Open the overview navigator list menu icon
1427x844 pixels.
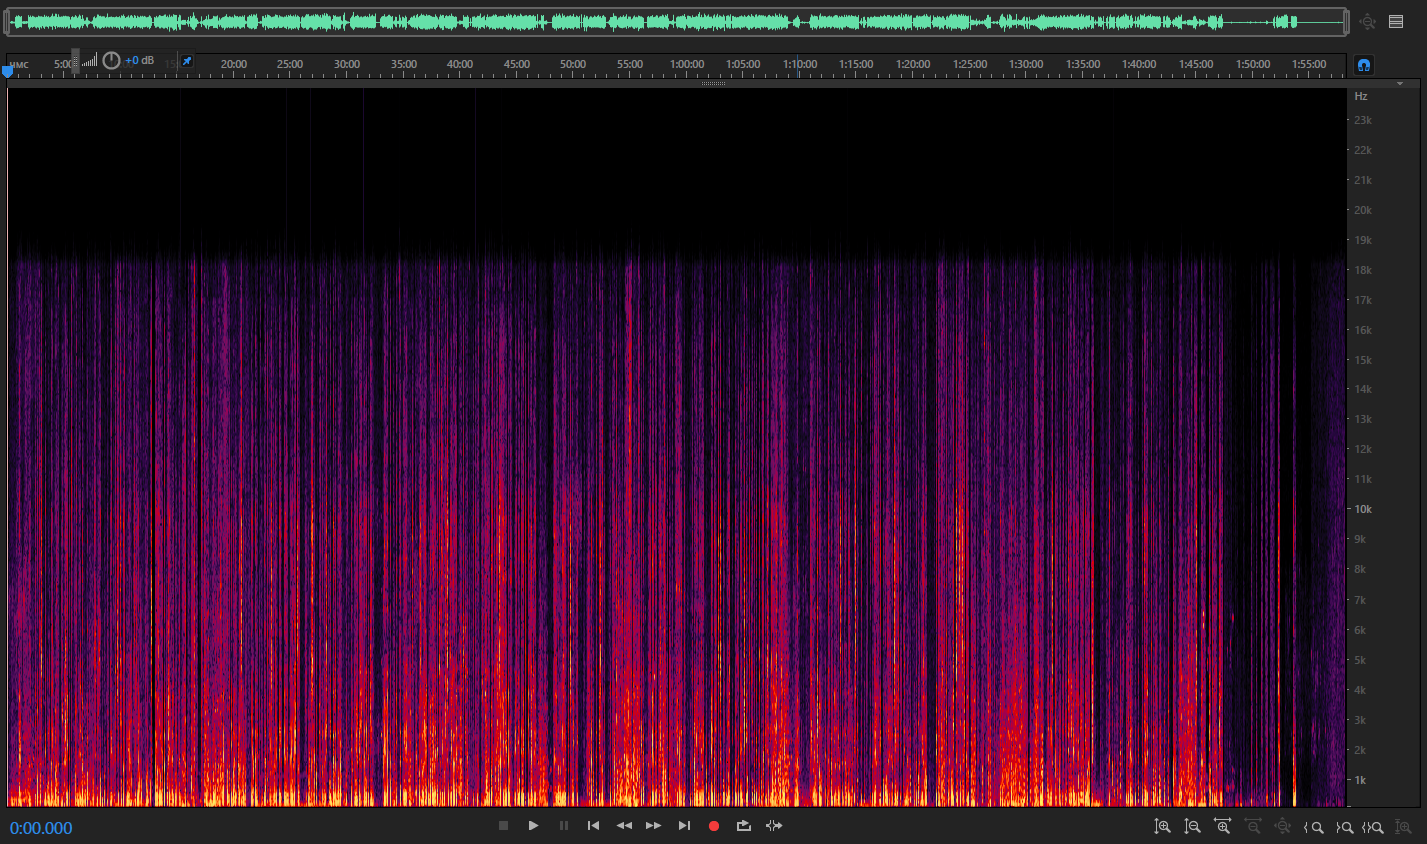pos(1396,21)
